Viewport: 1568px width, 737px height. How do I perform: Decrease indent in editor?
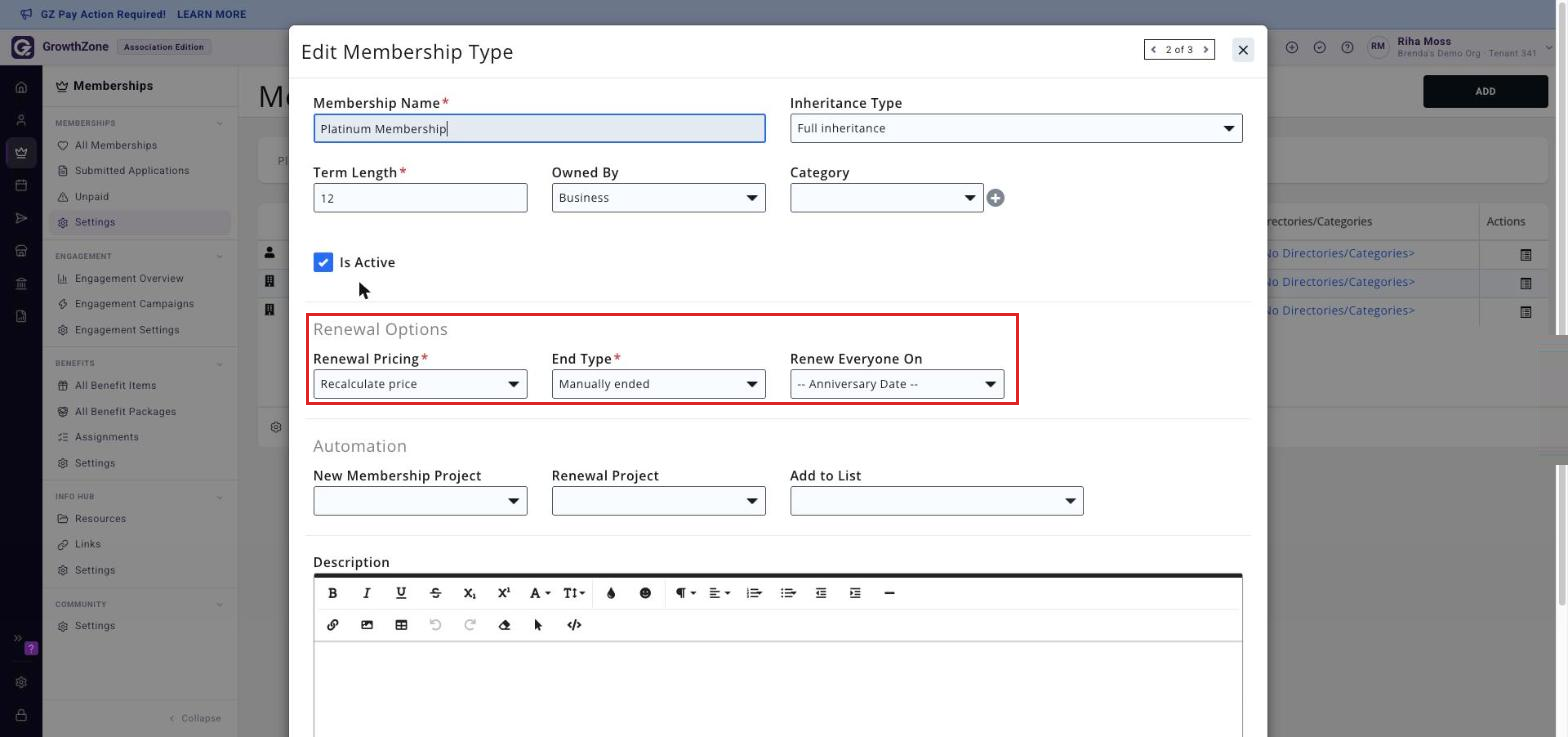click(821, 593)
